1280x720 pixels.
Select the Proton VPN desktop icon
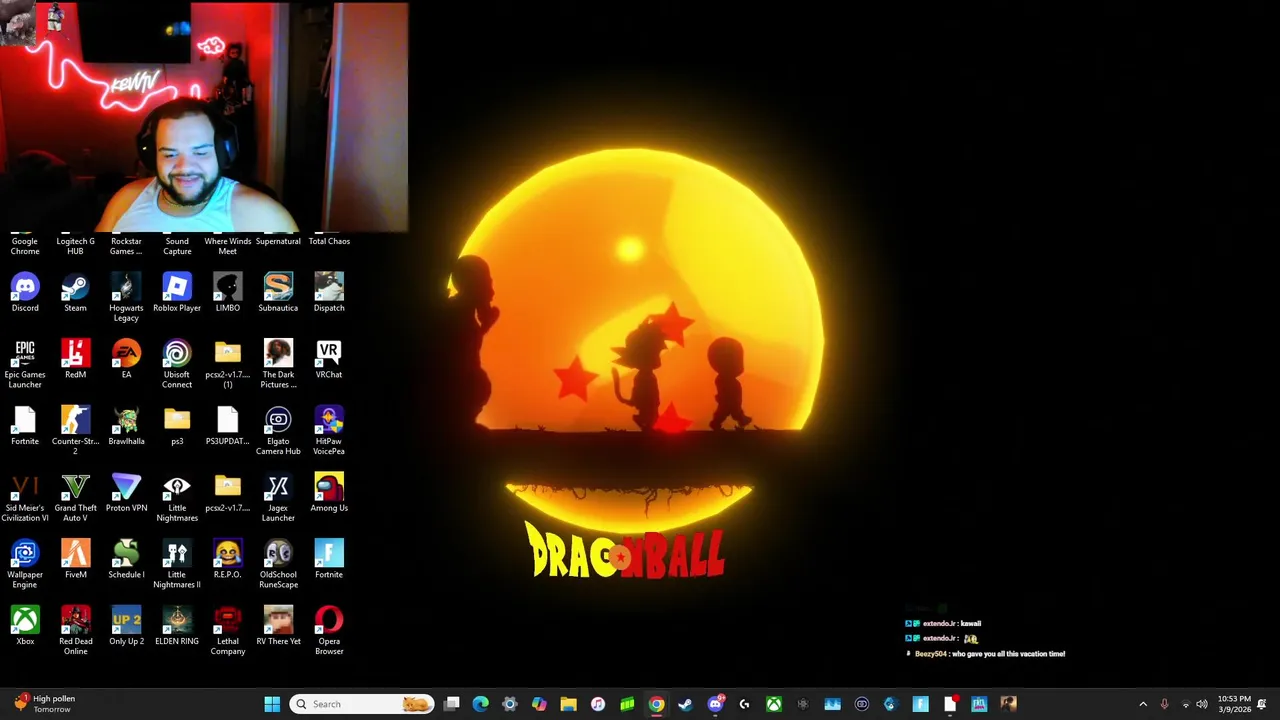pos(126,493)
